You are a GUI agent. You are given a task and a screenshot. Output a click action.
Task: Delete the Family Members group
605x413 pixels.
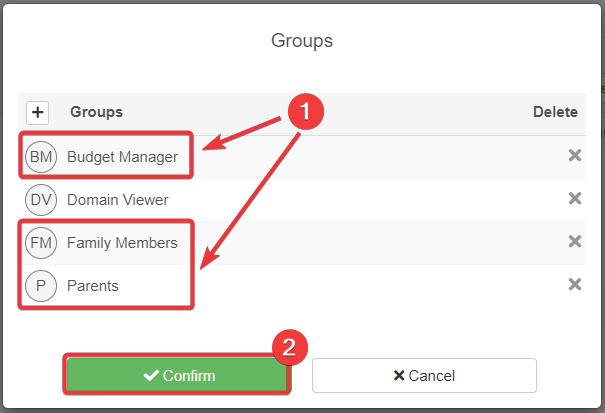pyautogui.click(x=575, y=242)
